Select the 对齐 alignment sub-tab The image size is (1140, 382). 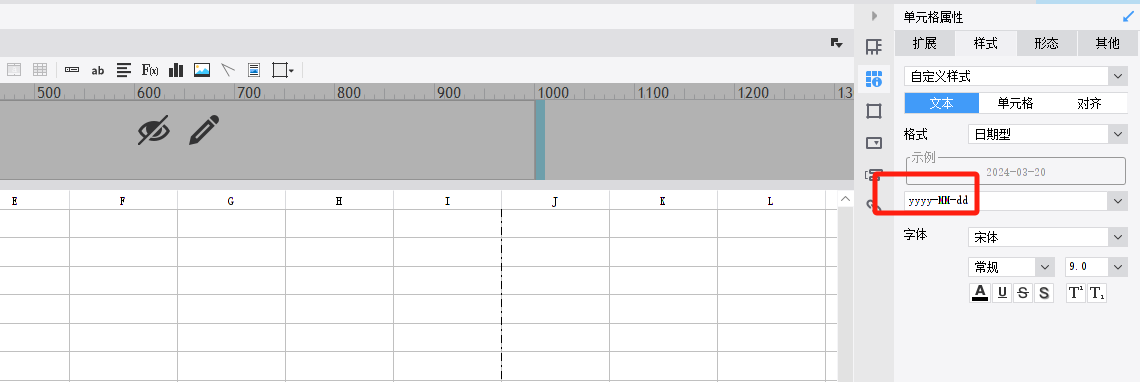pos(1089,103)
